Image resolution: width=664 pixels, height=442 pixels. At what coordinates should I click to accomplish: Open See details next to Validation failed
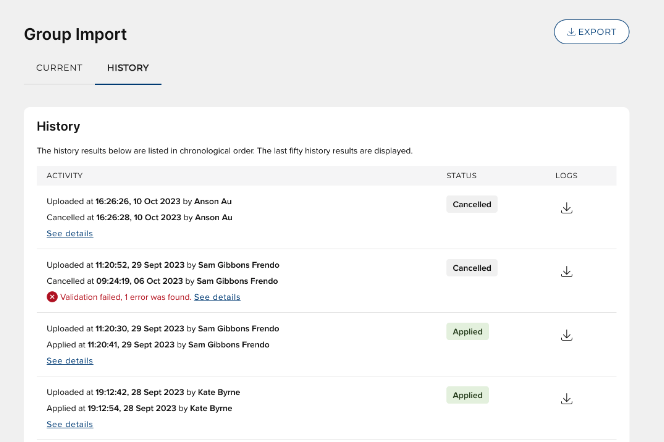pos(217,297)
